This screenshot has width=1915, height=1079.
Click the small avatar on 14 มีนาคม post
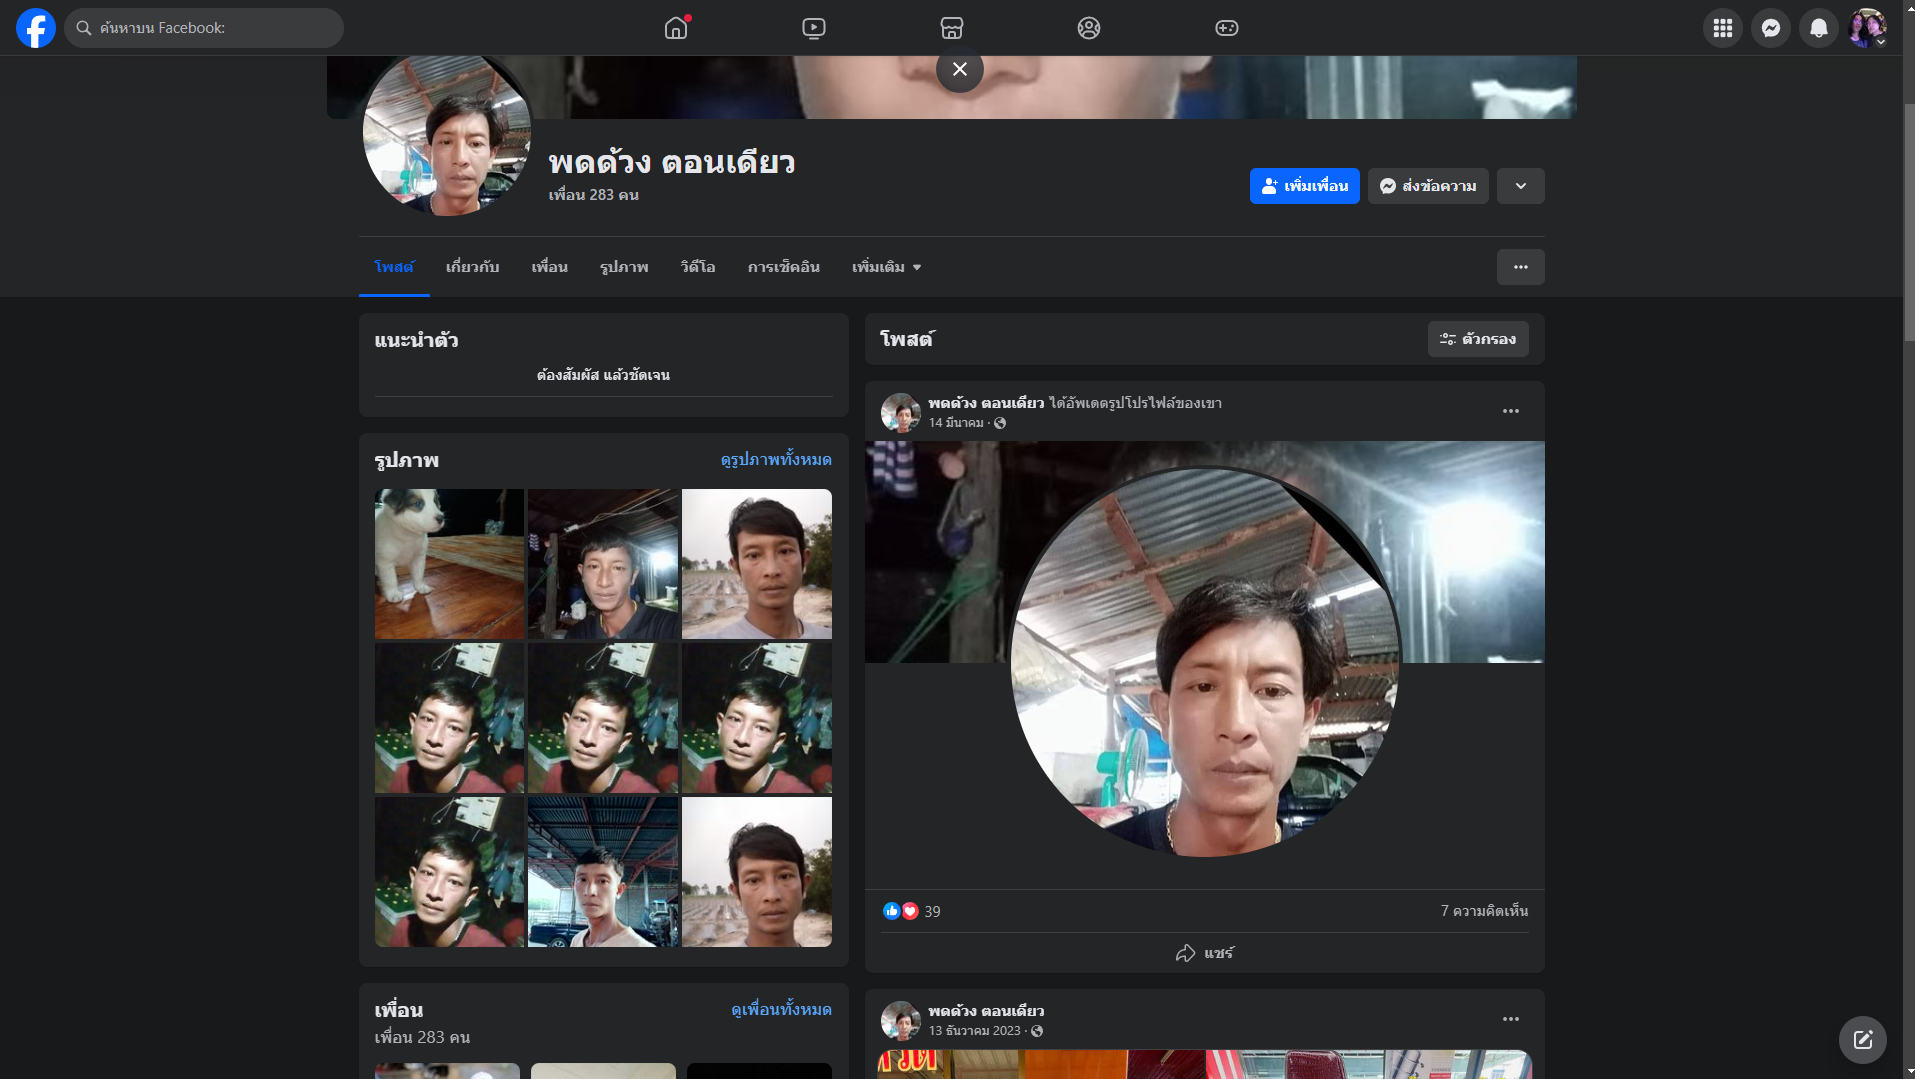point(900,412)
